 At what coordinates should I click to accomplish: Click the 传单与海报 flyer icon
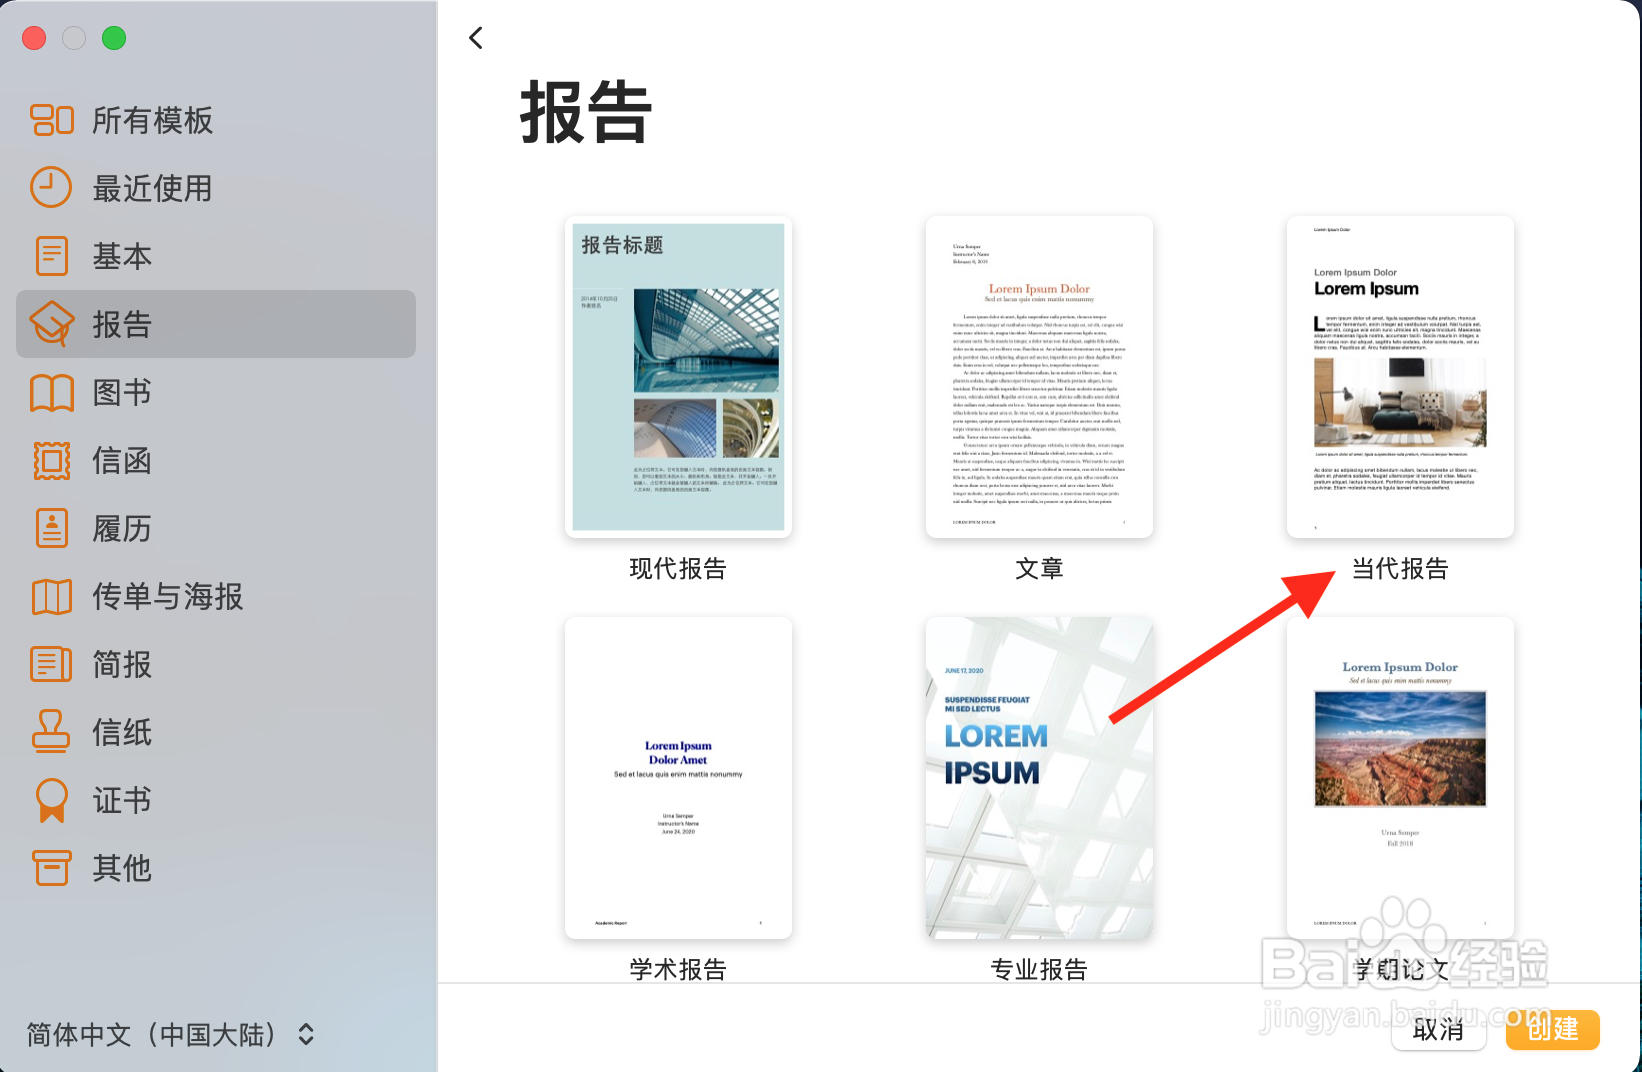(x=51, y=596)
